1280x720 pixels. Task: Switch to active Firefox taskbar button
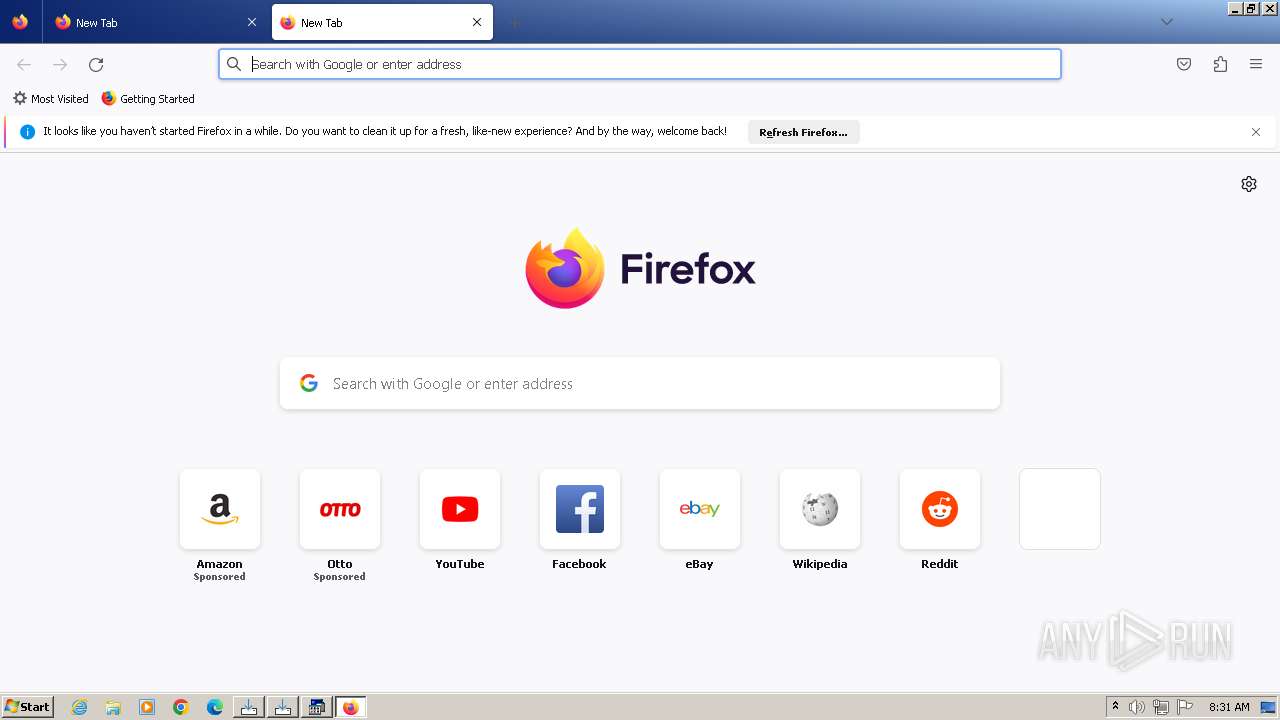[350, 707]
